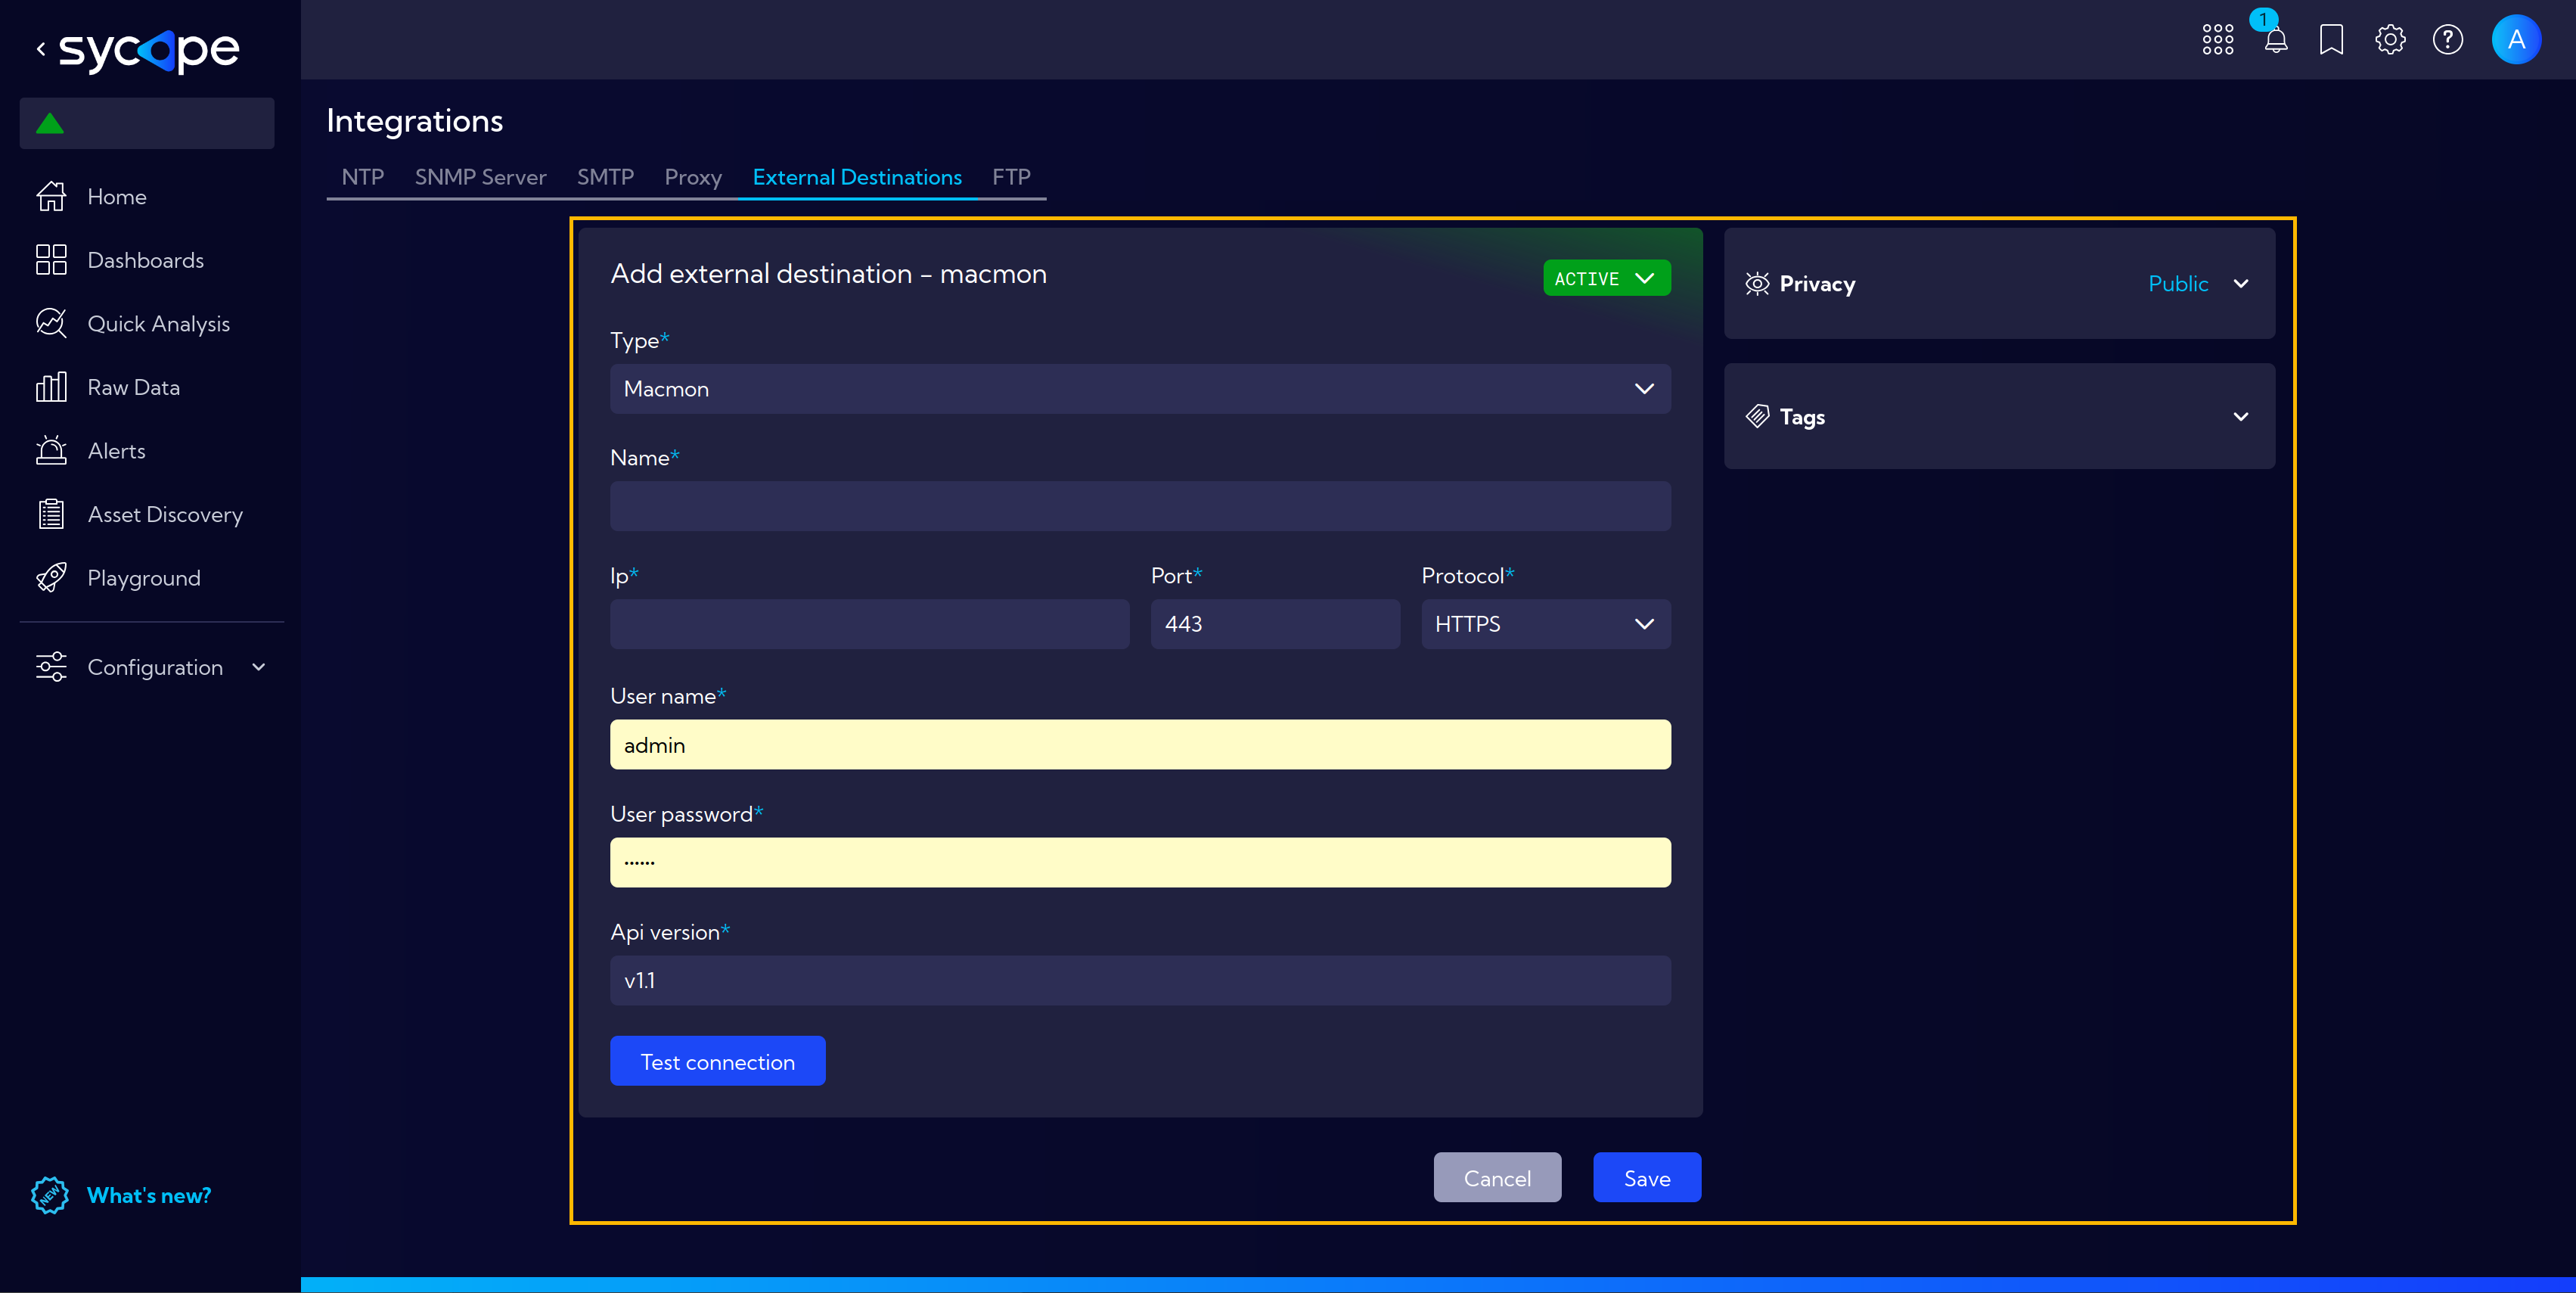Click the Integrations page heading
Screen dimensions: 2576x1293
coord(414,121)
